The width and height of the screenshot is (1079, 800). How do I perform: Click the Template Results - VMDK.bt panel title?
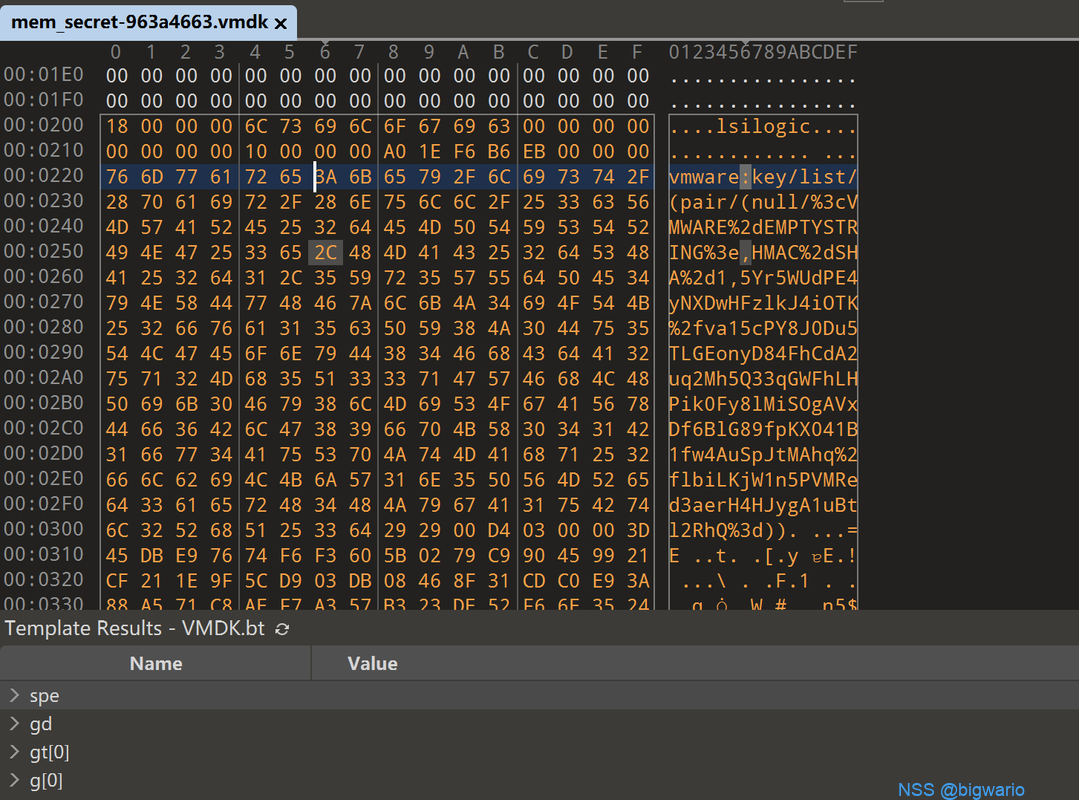point(136,628)
